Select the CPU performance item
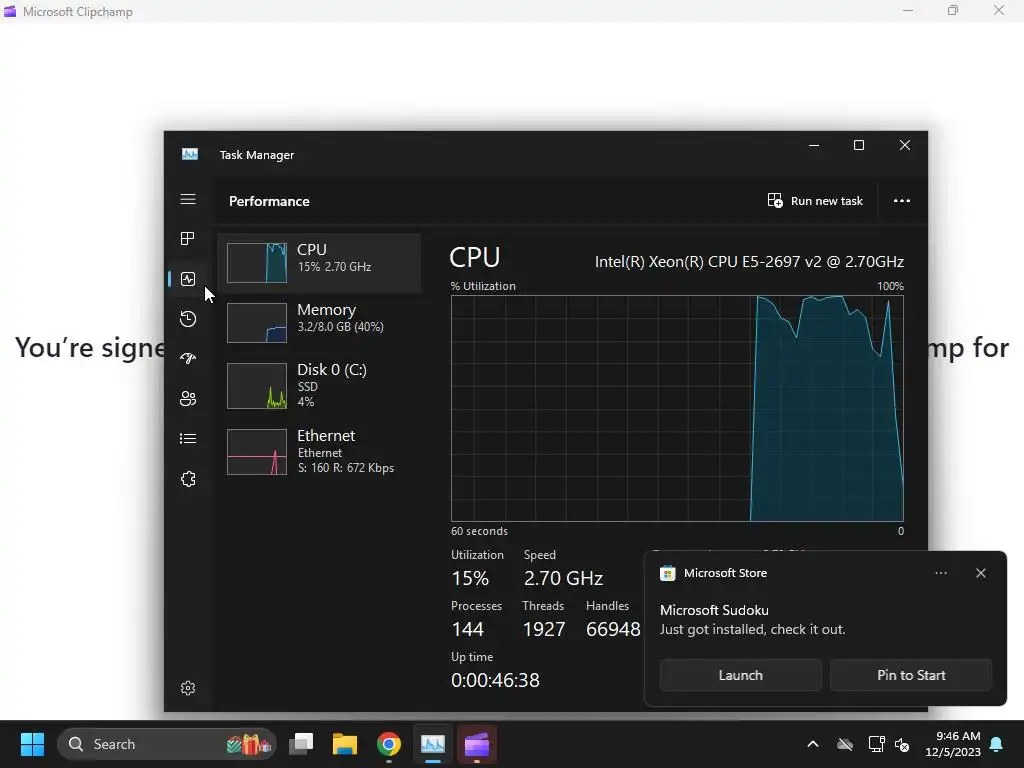 319,263
